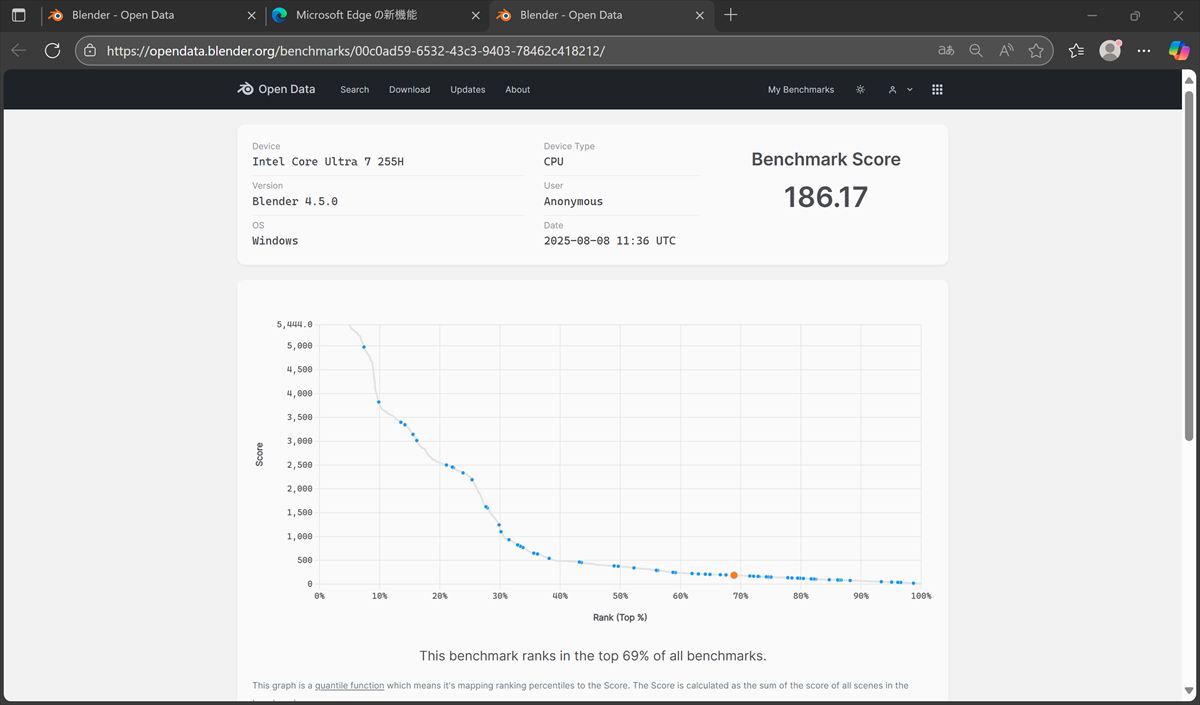Open the Copilot sidebar icon
Image resolution: width=1200 pixels, height=705 pixels.
pyautogui.click(x=1178, y=50)
